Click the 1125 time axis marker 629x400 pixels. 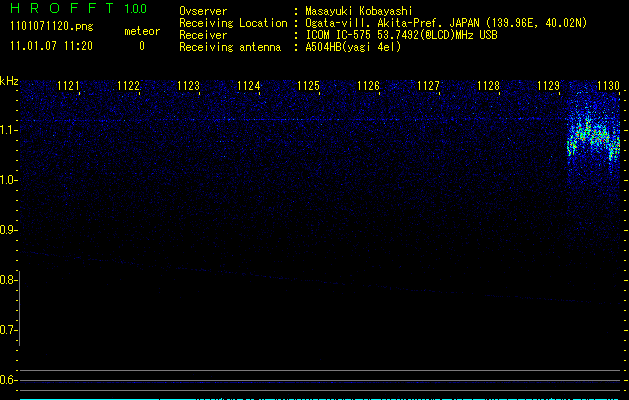308,86
